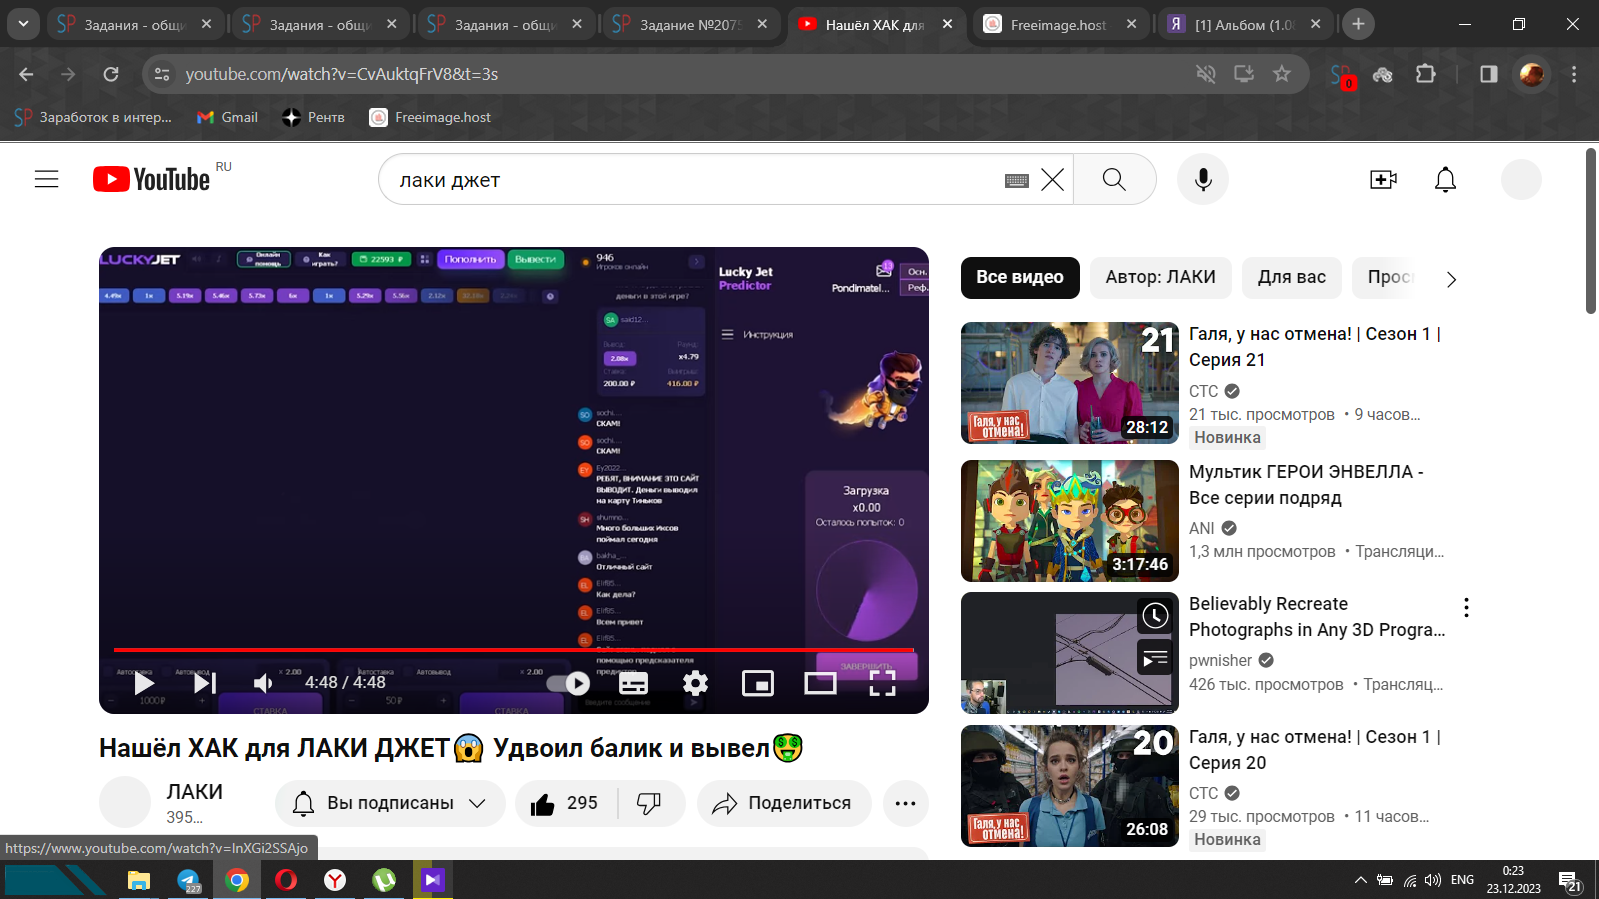
Task: Like the video with 295 likes
Action: [x=565, y=803]
